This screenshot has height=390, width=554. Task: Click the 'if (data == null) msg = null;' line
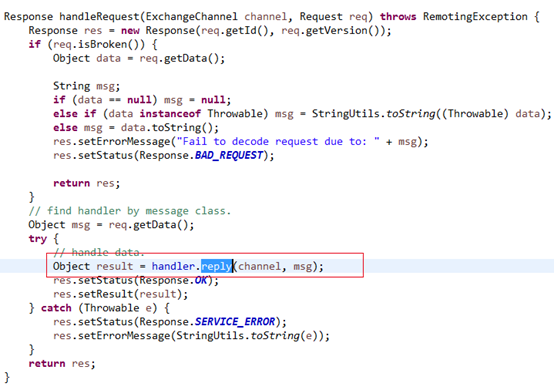[x=142, y=100]
